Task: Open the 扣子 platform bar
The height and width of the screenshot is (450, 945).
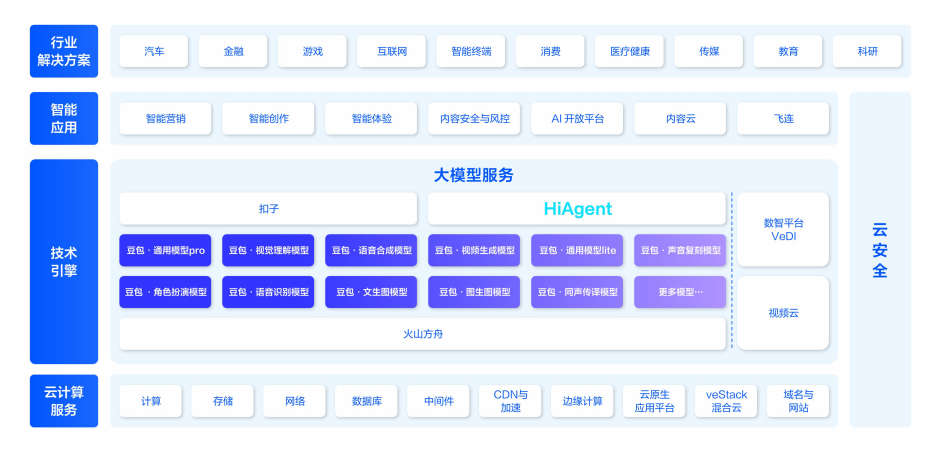Action: [x=268, y=209]
